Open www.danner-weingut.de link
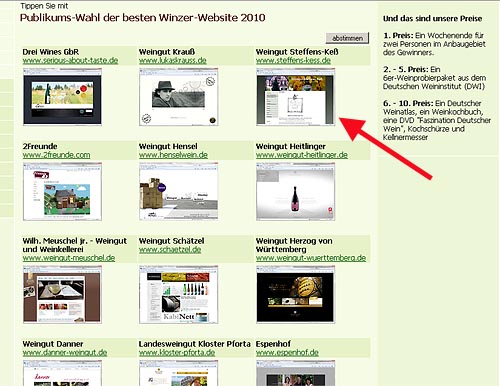 65,353
